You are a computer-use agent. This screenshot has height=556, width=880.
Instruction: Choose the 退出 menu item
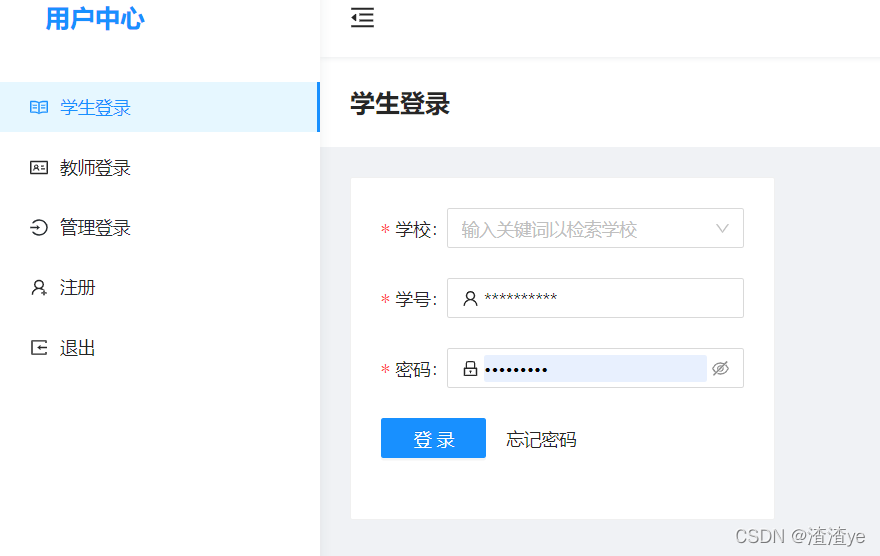click(159, 348)
